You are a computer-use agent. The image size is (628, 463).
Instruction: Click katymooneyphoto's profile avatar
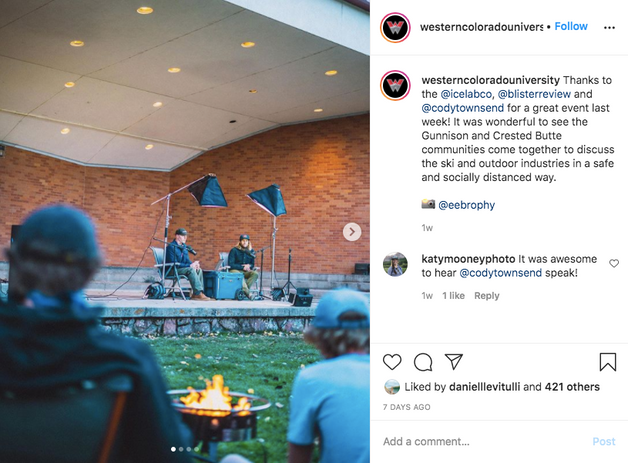click(395, 264)
